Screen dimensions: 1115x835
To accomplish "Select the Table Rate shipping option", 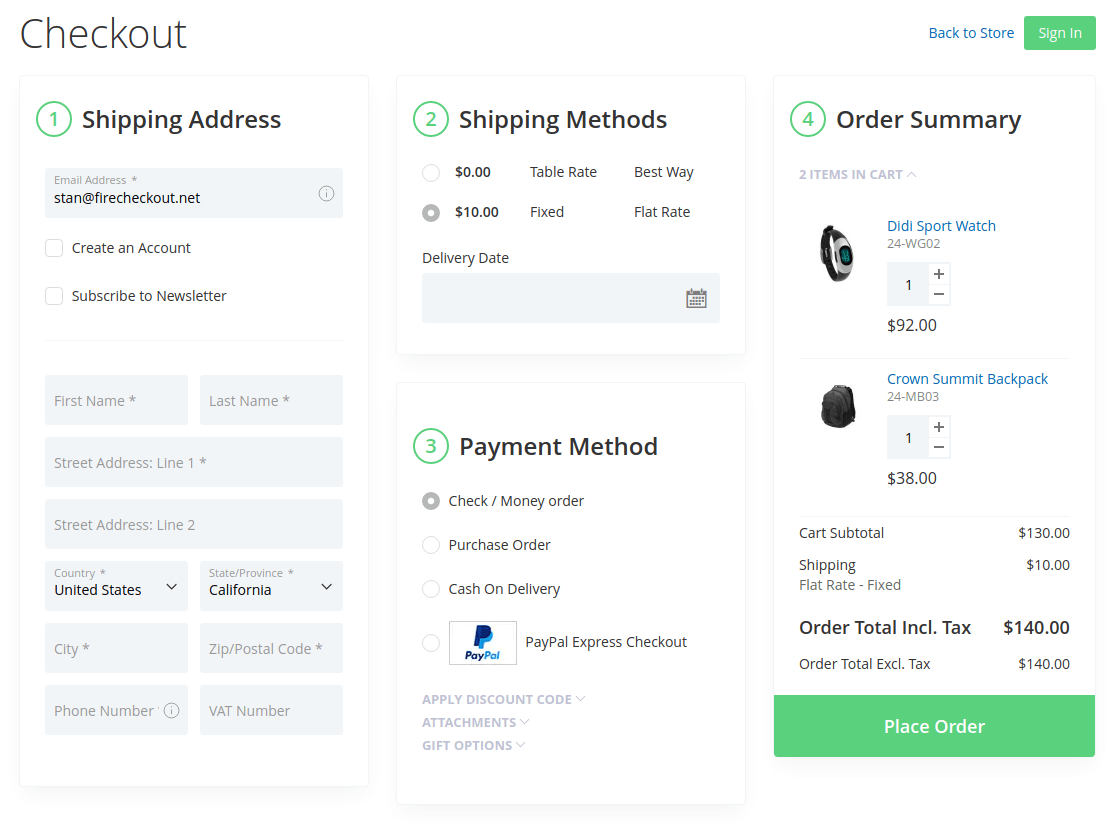I will [431, 173].
